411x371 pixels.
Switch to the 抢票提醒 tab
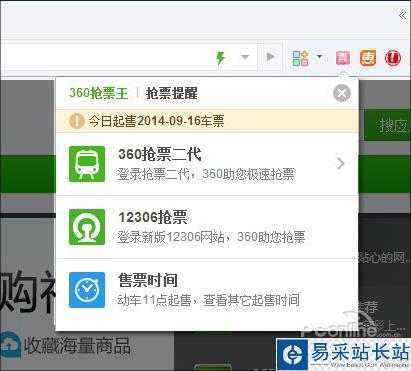pos(172,93)
